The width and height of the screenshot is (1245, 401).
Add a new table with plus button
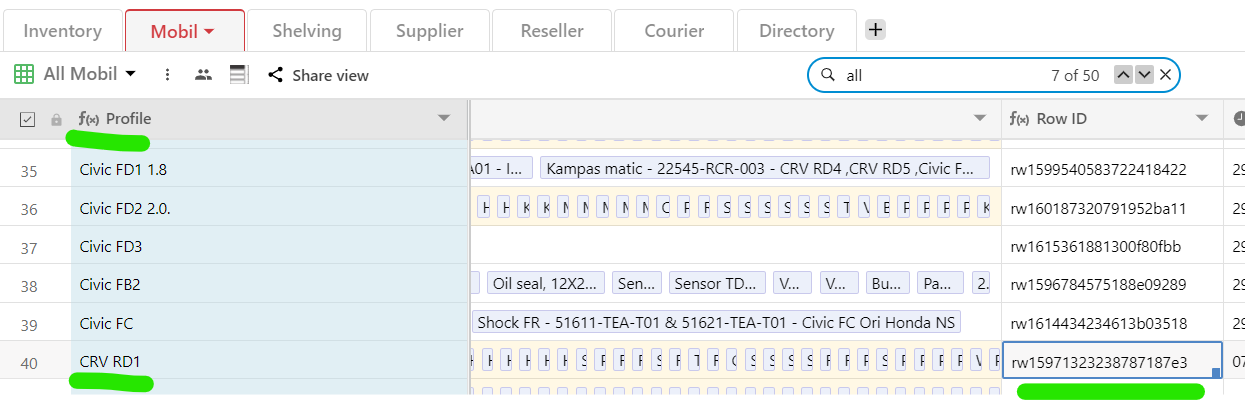(875, 30)
